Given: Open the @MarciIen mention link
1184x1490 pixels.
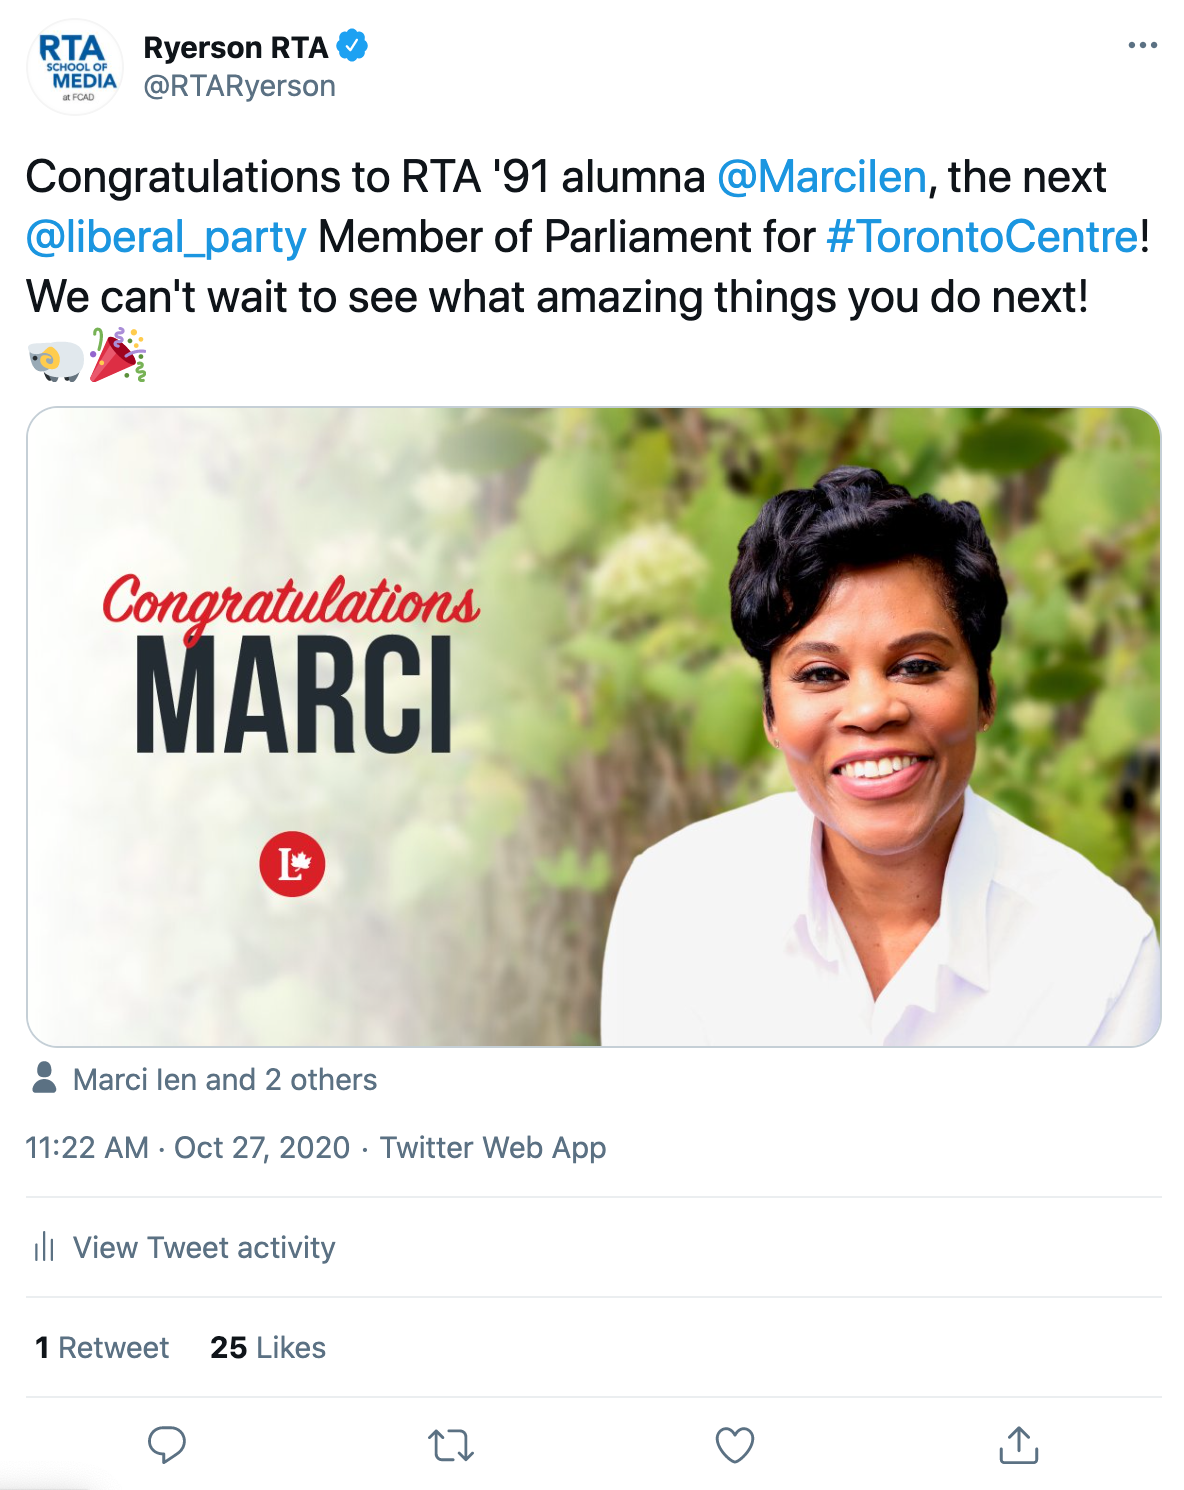Looking at the screenshot, I should (x=822, y=177).
